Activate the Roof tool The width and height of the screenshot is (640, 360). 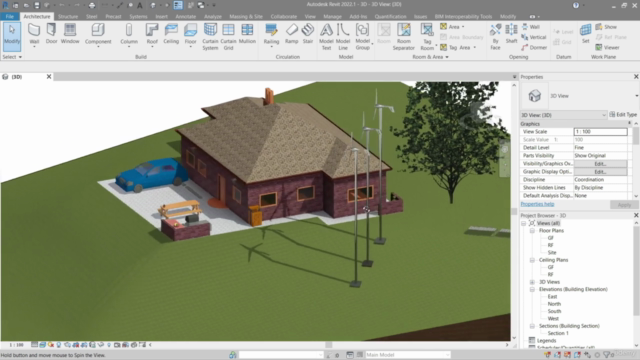click(152, 35)
